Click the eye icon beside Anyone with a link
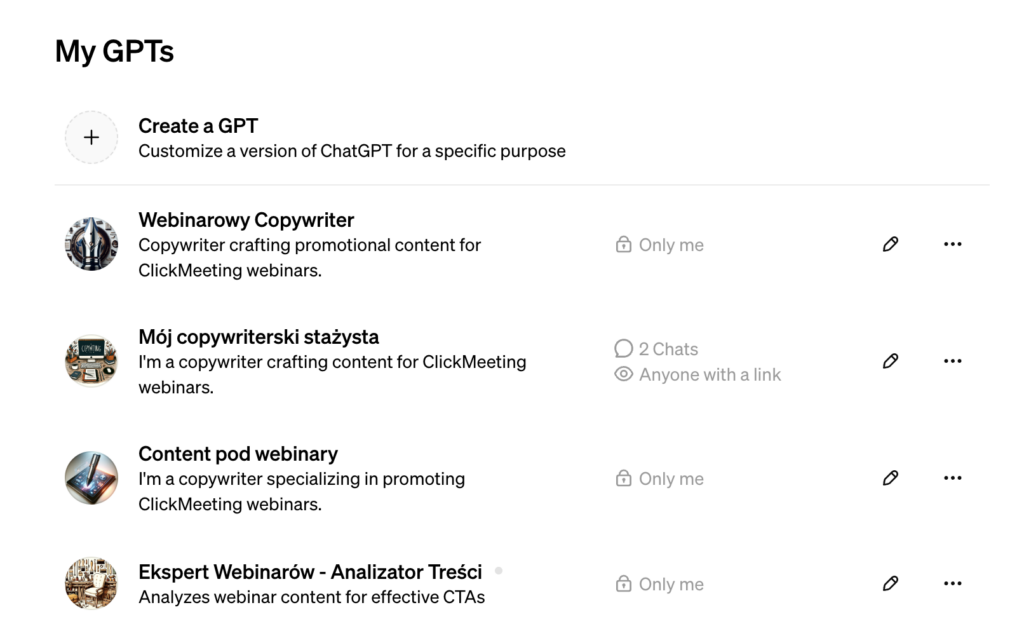Screen dimensions: 1024x638 pos(624,374)
